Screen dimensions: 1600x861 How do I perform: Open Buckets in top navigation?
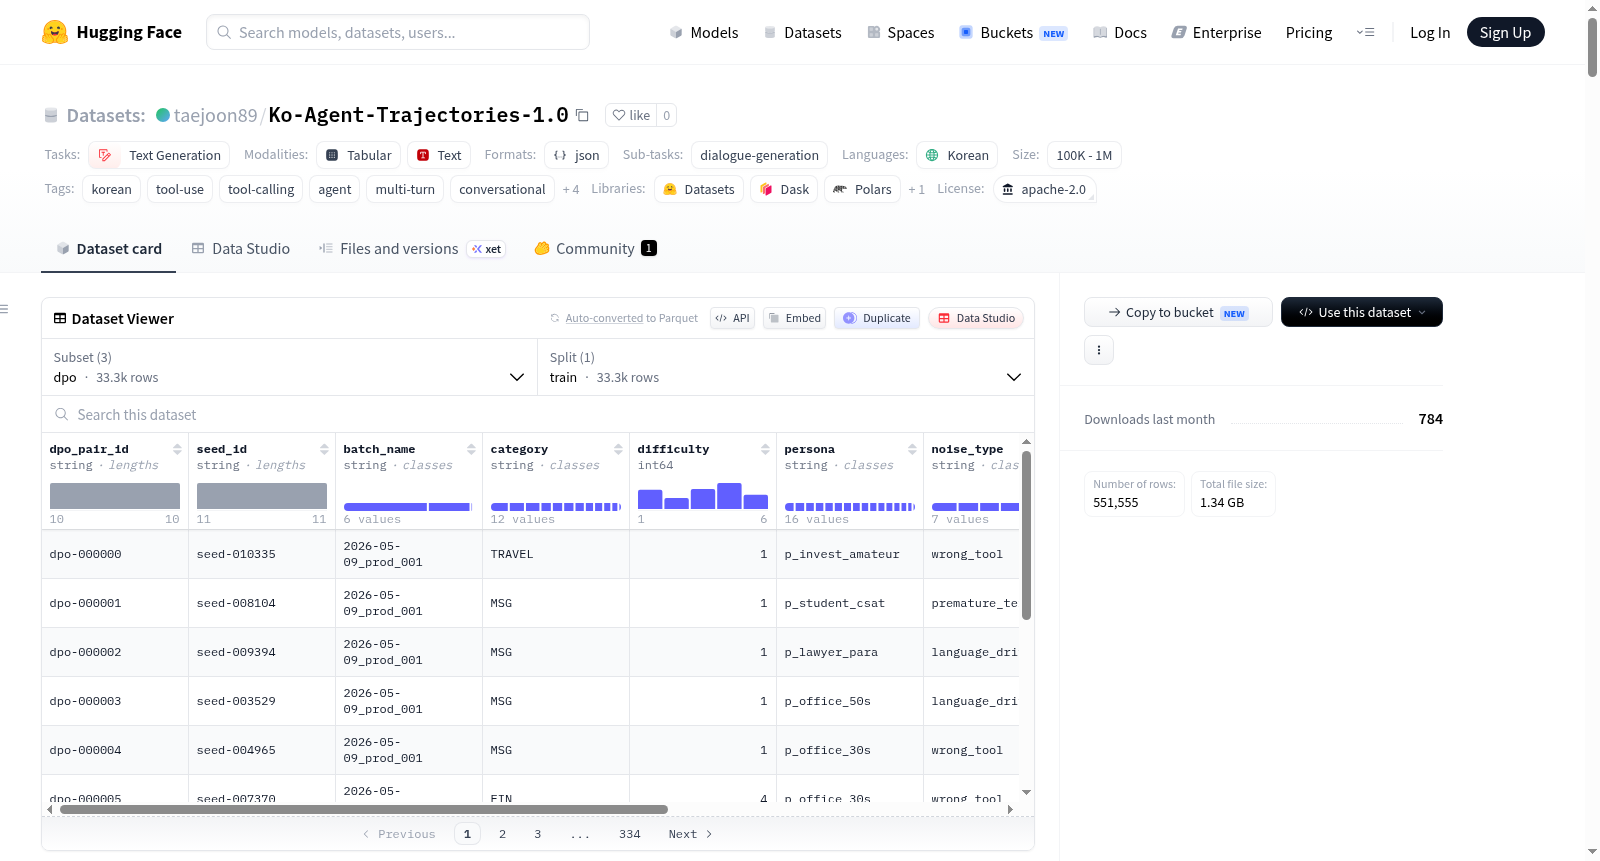[1013, 32]
